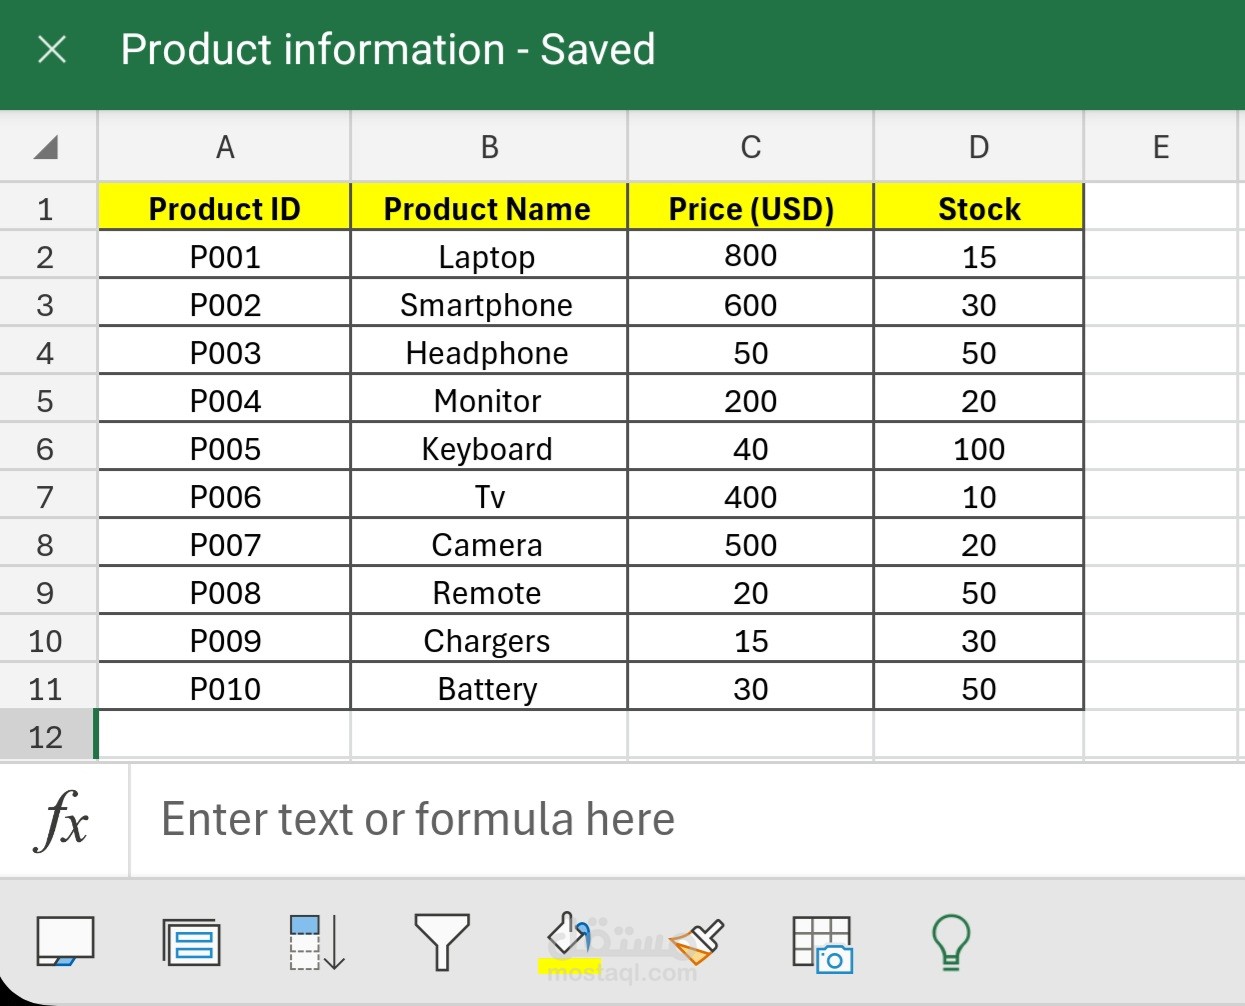The height and width of the screenshot is (1006, 1245).
Task: Select row 12 header
Action: pos(46,737)
